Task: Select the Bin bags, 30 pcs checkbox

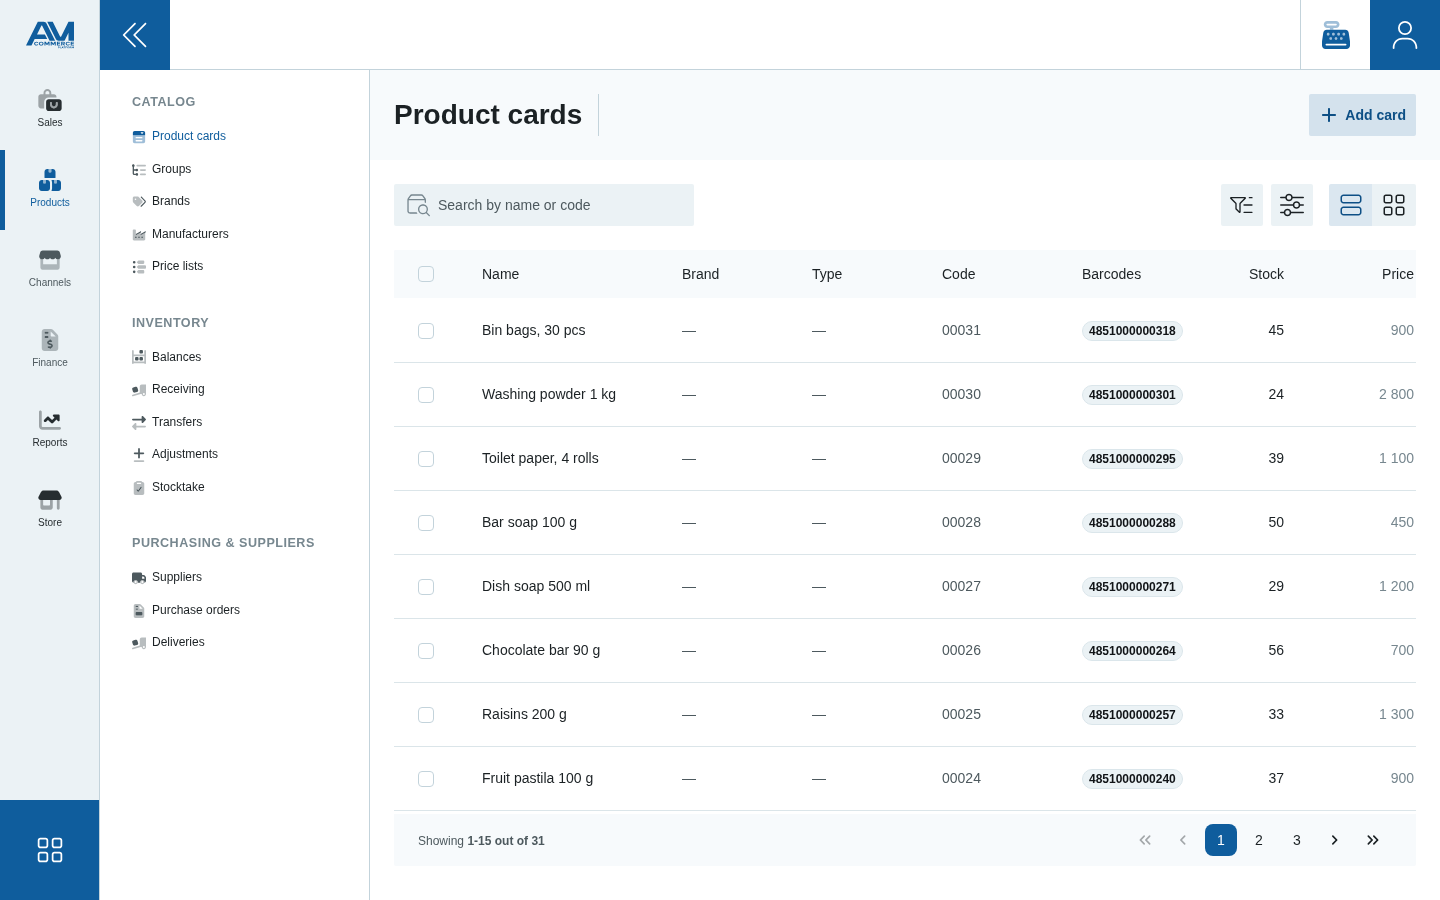Action: coord(426,331)
